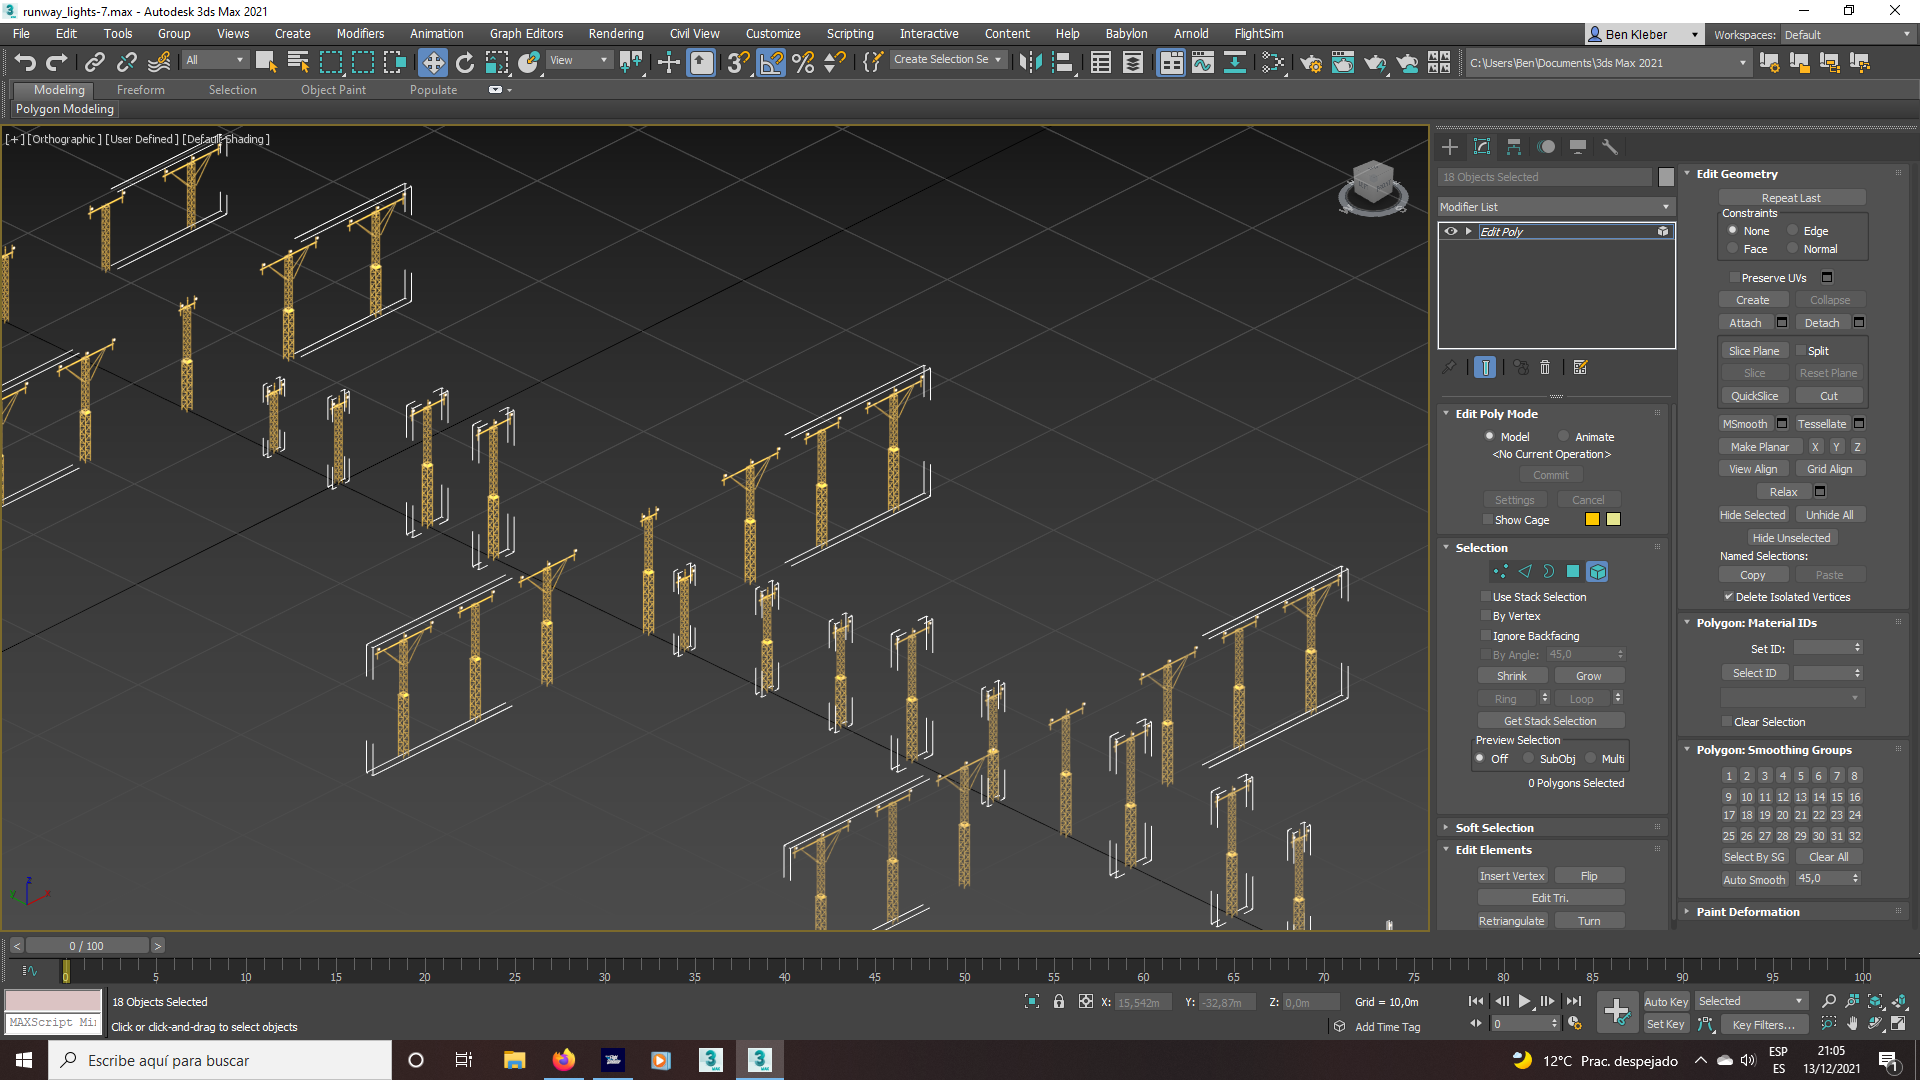The width and height of the screenshot is (1920, 1080).
Task: Enable the Ignore Backfacing checkbox
Action: pyautogui.click(x=1487, y=635)
